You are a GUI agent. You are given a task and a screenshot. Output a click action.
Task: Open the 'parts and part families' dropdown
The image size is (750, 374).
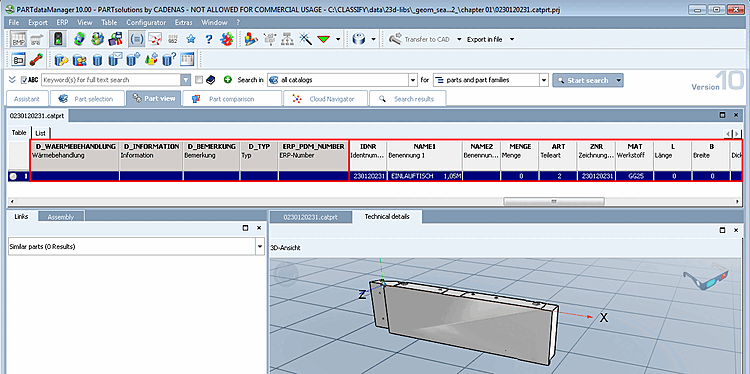tap(543, 80)
